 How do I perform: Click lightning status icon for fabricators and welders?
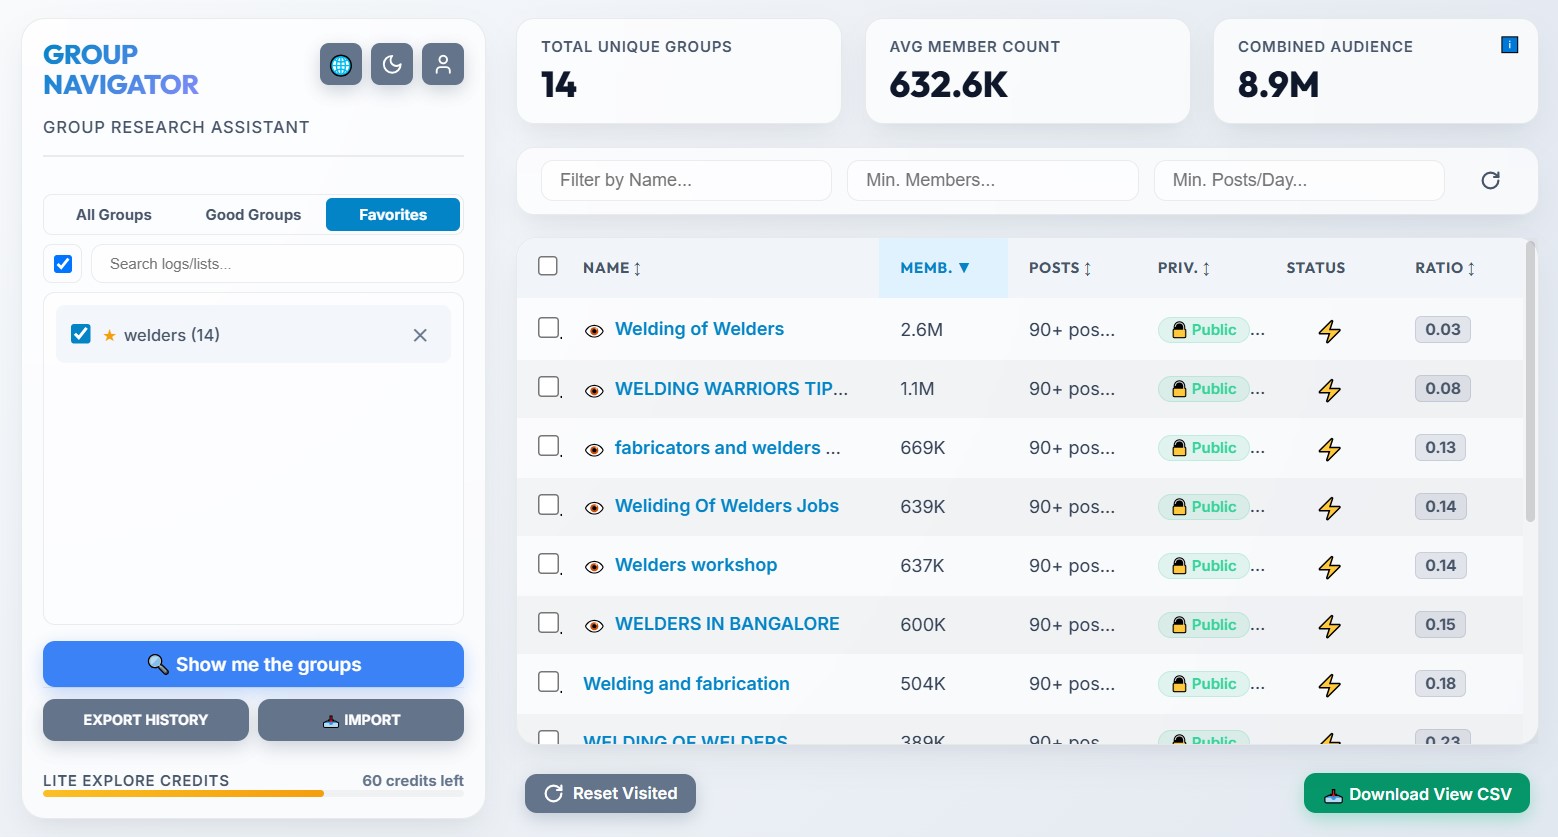(x=1329, y=449)
